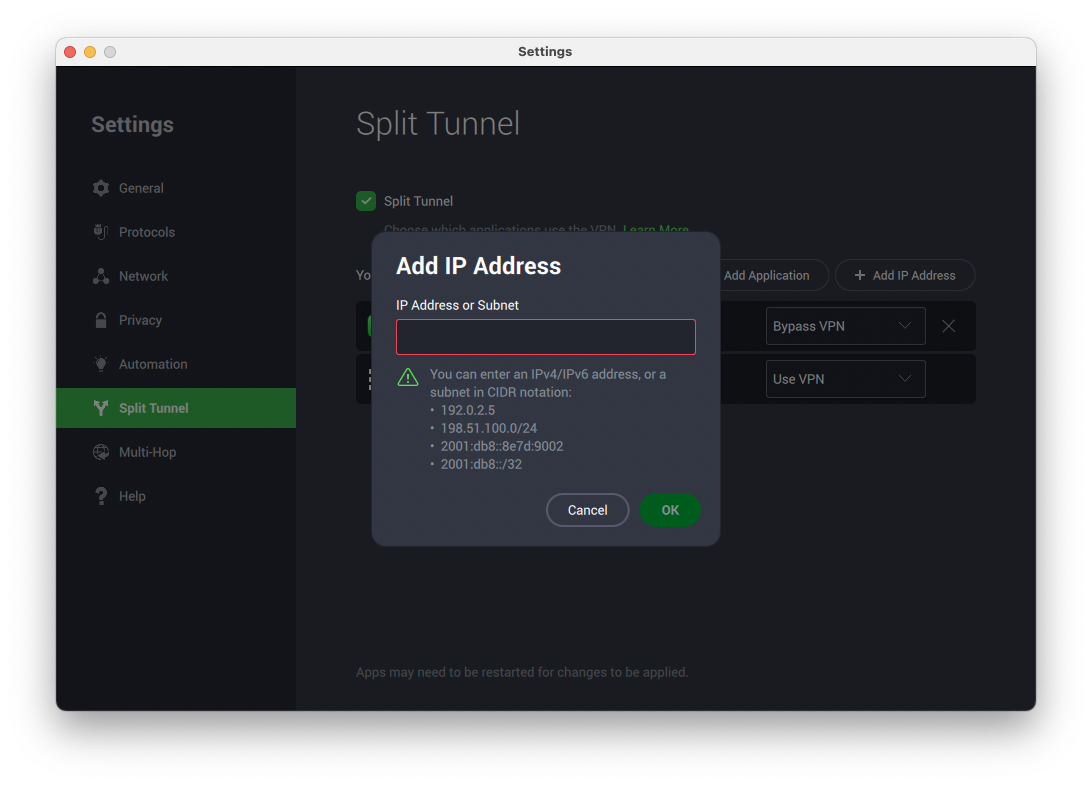This screenshot has width=1092, height=785.
Task: Open the Use VPN dropdown
Action: pyautogui.click(x=845, y=379)
